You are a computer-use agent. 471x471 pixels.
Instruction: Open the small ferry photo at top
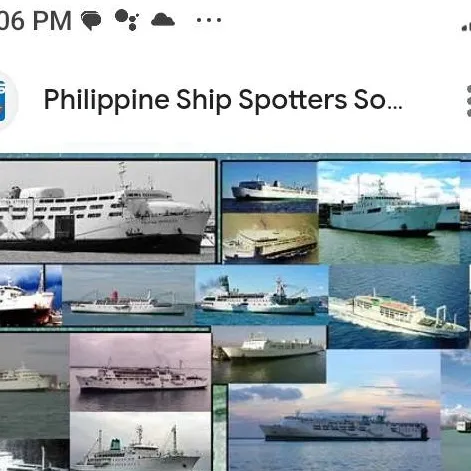click(270, 188)
